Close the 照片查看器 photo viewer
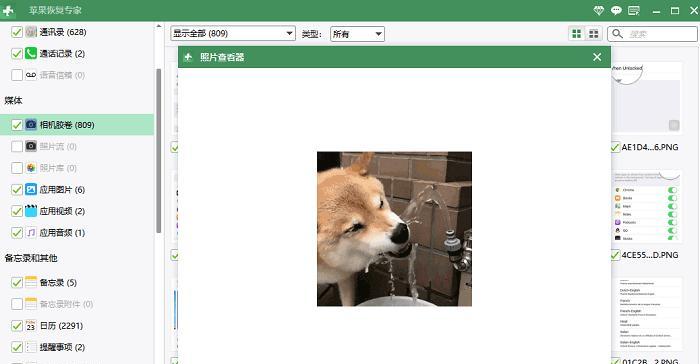The image size is (700, 364). point(597,57)
